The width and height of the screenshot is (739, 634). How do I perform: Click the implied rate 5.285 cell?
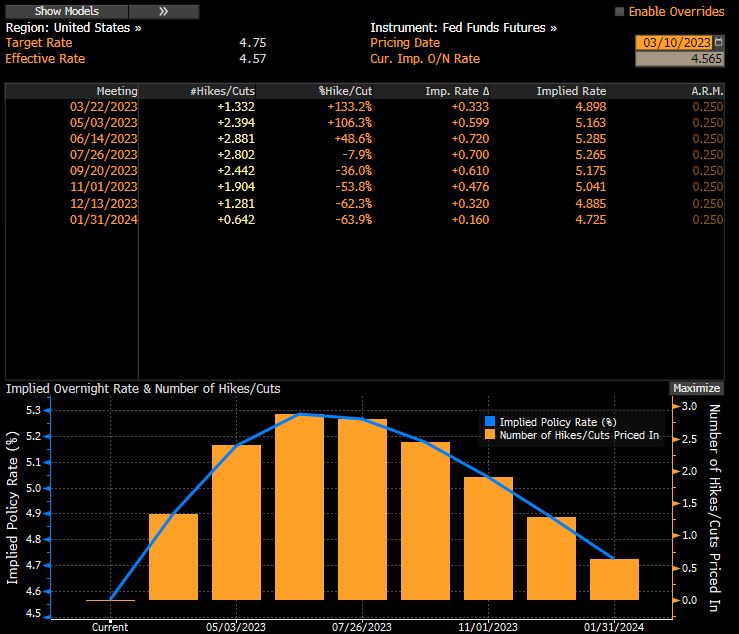pos(591,139)
